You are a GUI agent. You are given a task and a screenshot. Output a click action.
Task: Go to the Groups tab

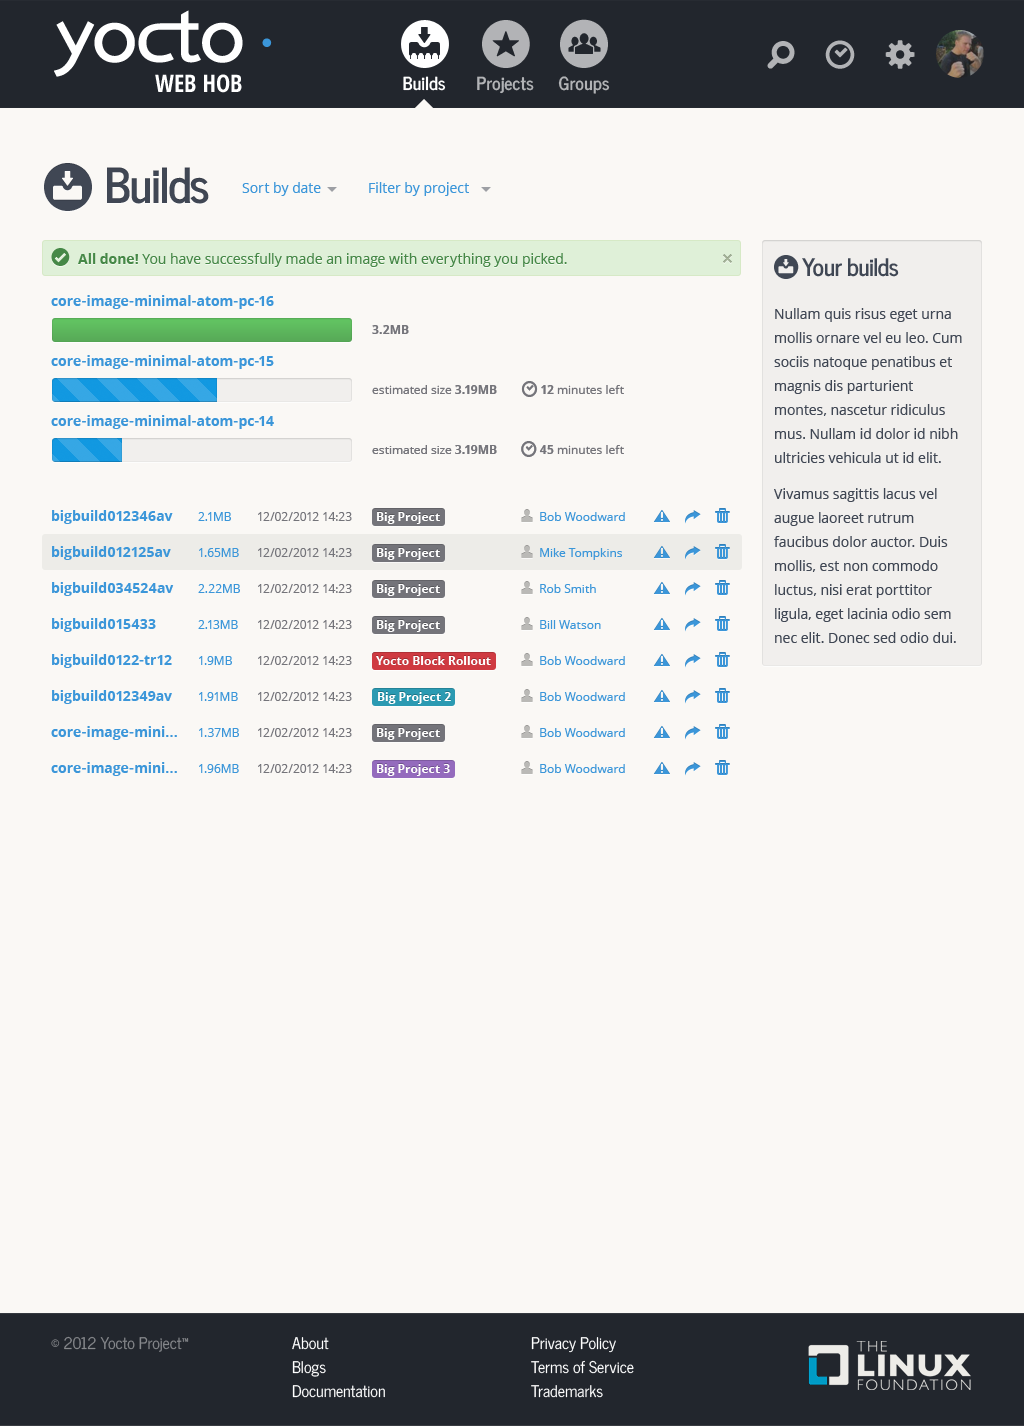[584, 57]
